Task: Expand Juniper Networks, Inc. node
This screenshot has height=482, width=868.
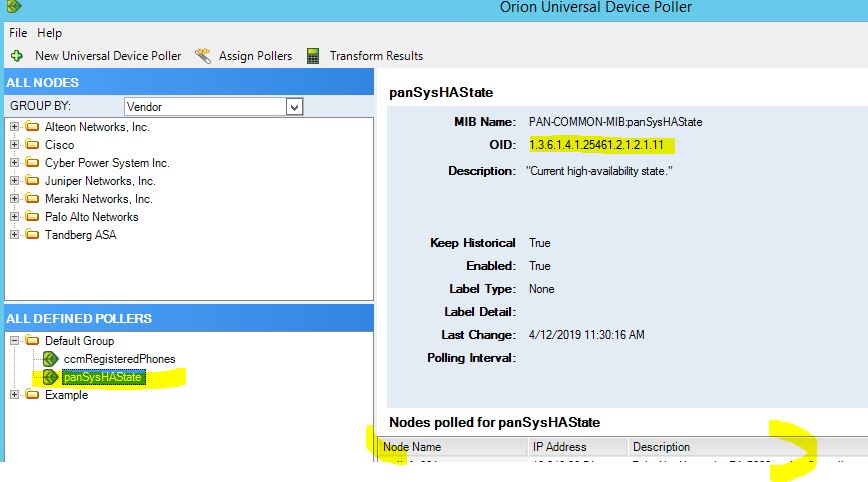Action: click(14, 180)
